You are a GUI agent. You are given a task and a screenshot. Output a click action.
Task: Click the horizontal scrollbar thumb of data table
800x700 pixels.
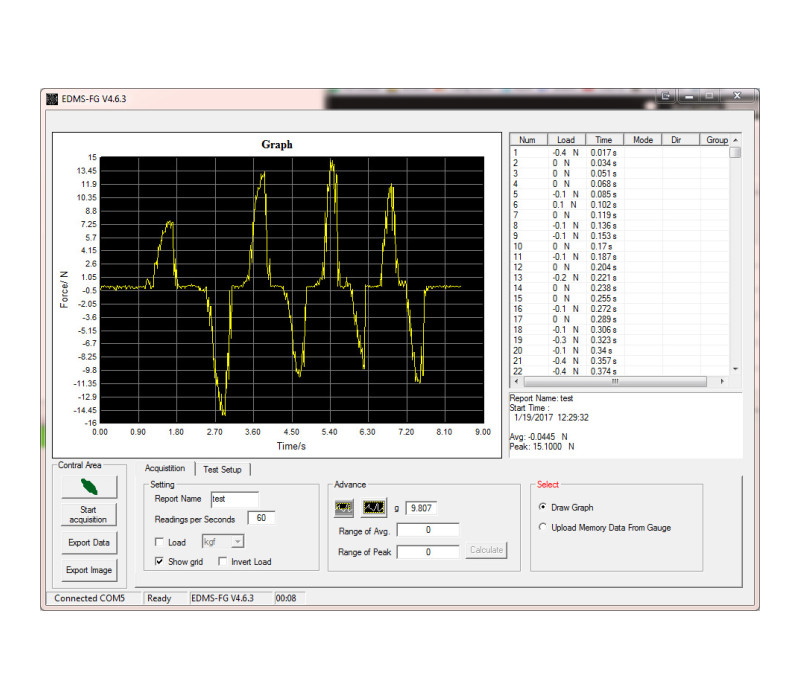click(x=615, y=381)
